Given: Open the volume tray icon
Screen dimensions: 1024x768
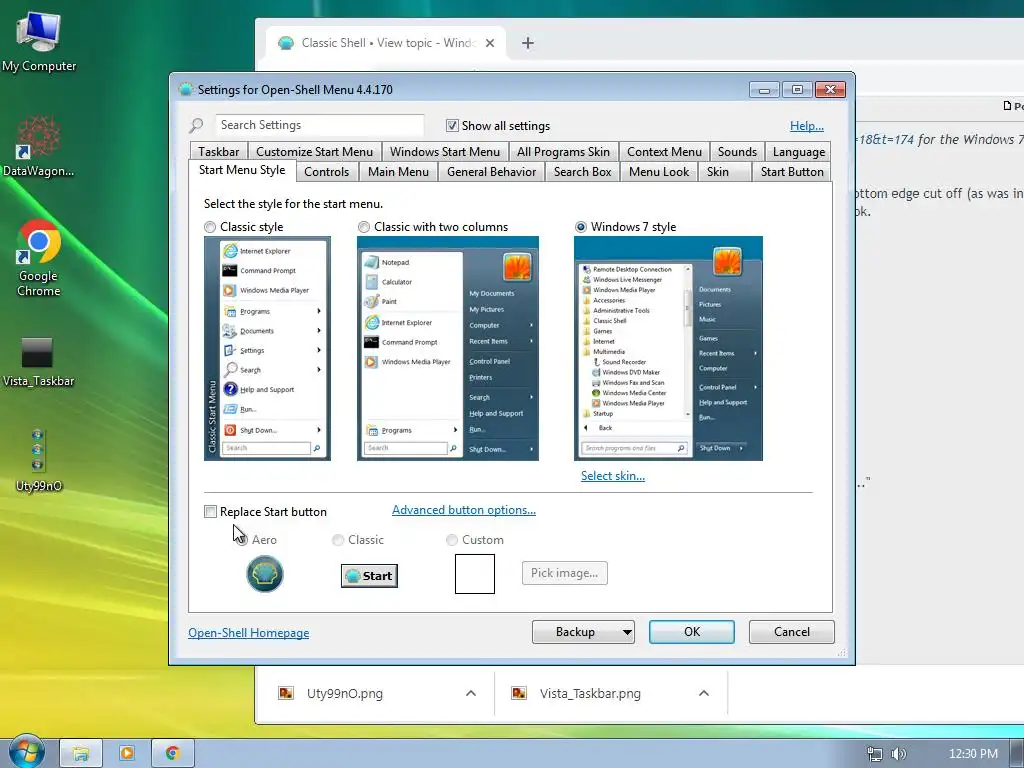Looking at the screenshot, I should tap(899, 754).
